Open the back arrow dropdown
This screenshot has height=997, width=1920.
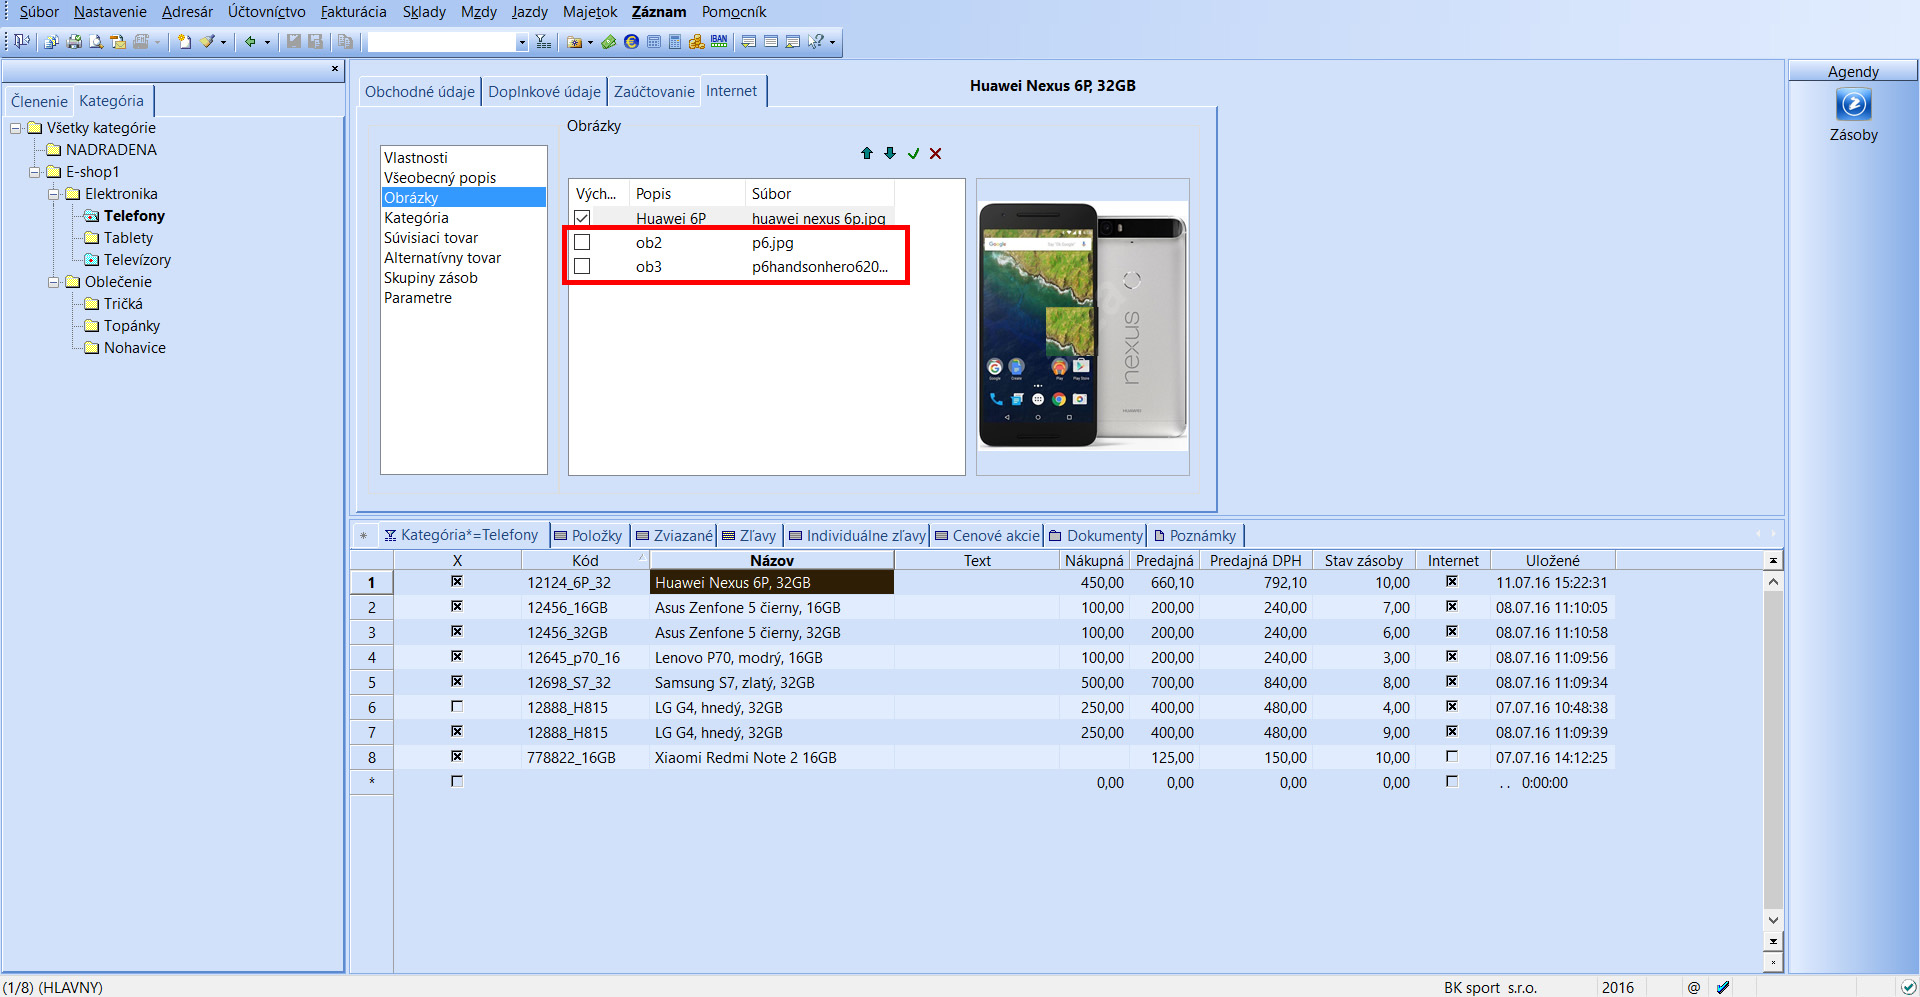(267, 42)
